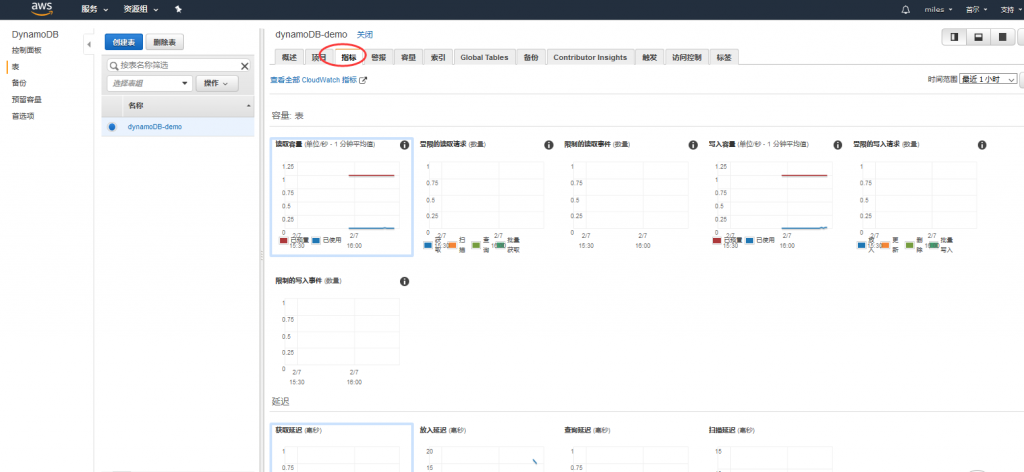The height and width of the screenshot is (472, 1024).
Task: Click the pin shortcut icon in header
Action: 179,10
